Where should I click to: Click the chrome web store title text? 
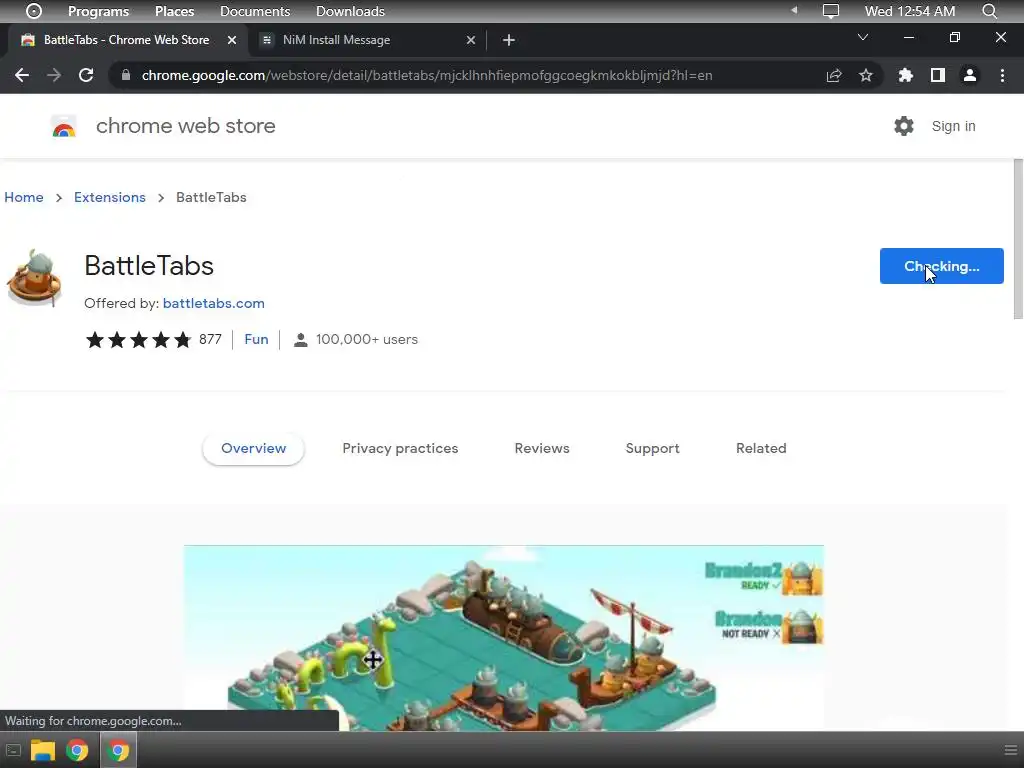pos(185,126)
